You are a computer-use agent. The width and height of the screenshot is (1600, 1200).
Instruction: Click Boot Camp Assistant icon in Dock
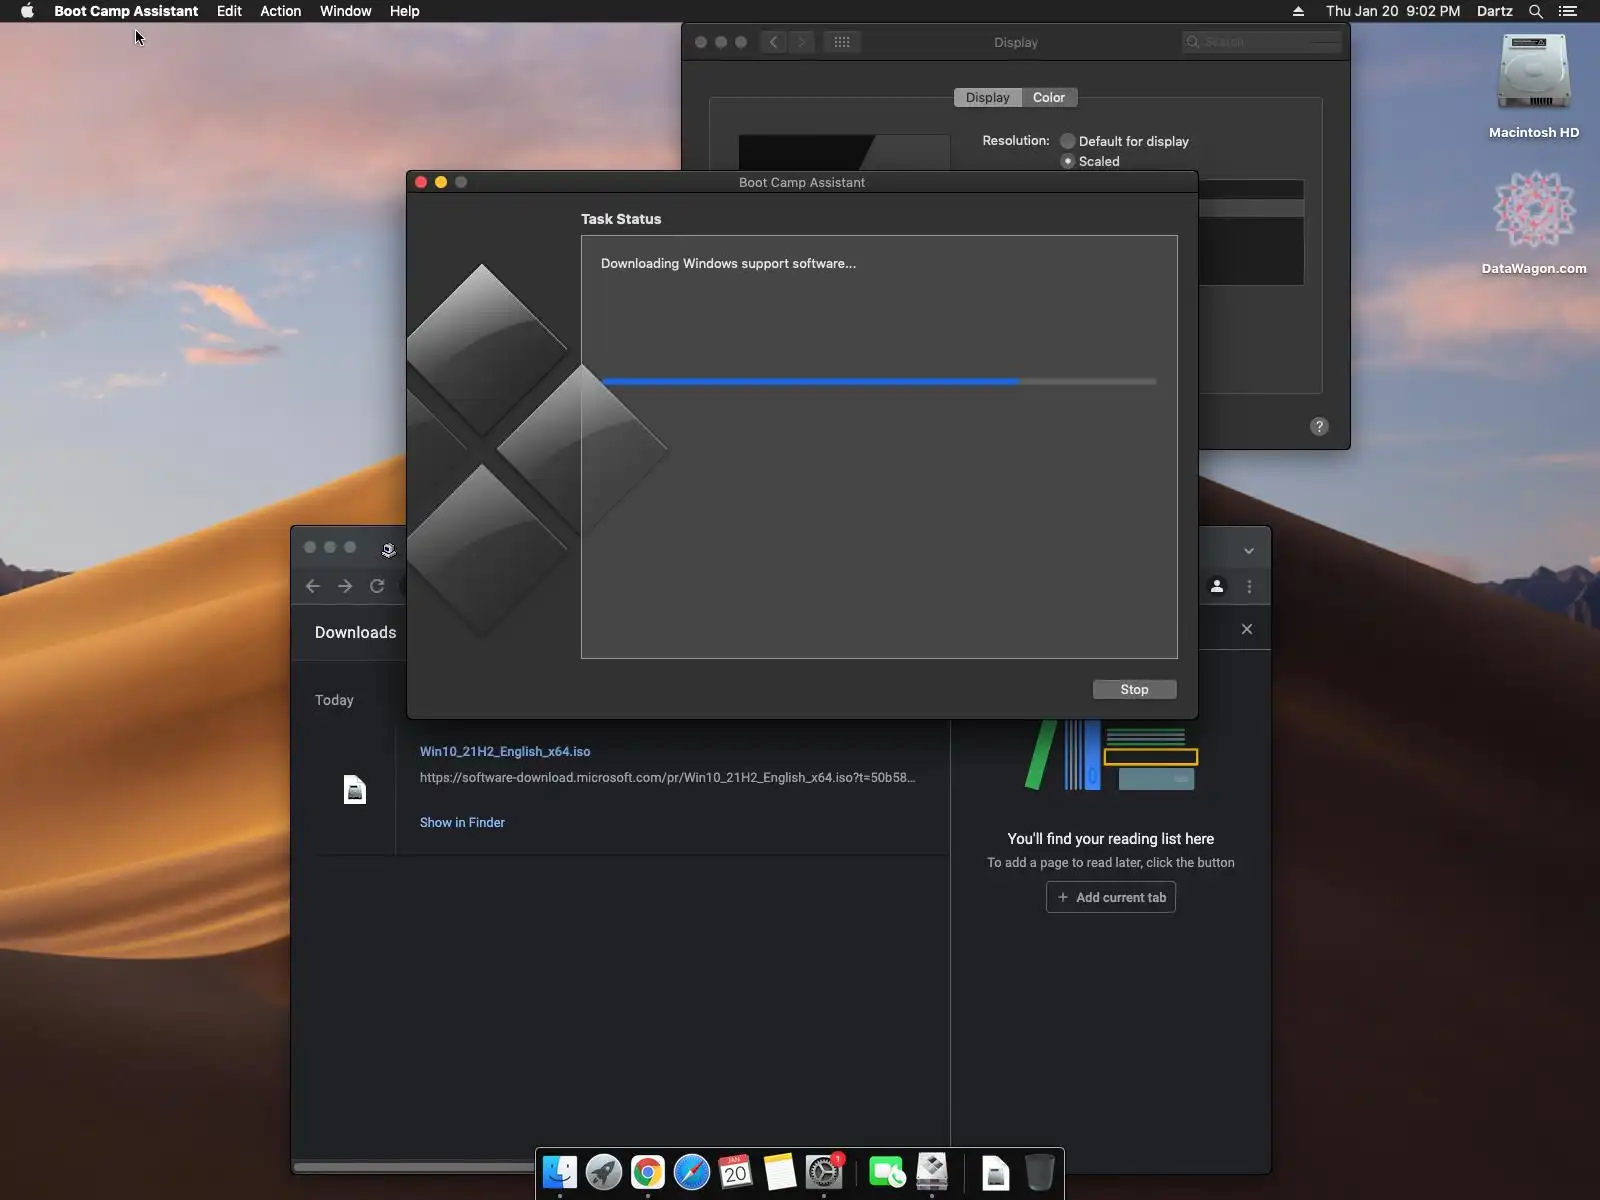[x=932, y=1172]
